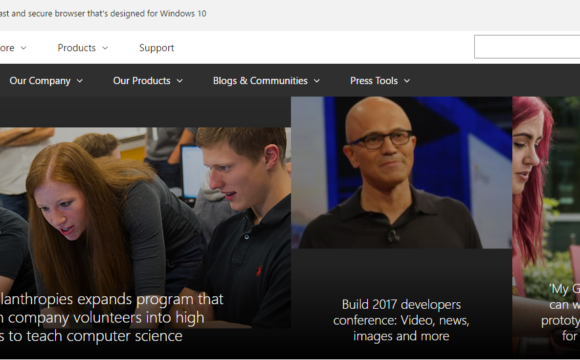Focus the search input box
This screenshot has width=580, height=360.
(x=527, y=47)
